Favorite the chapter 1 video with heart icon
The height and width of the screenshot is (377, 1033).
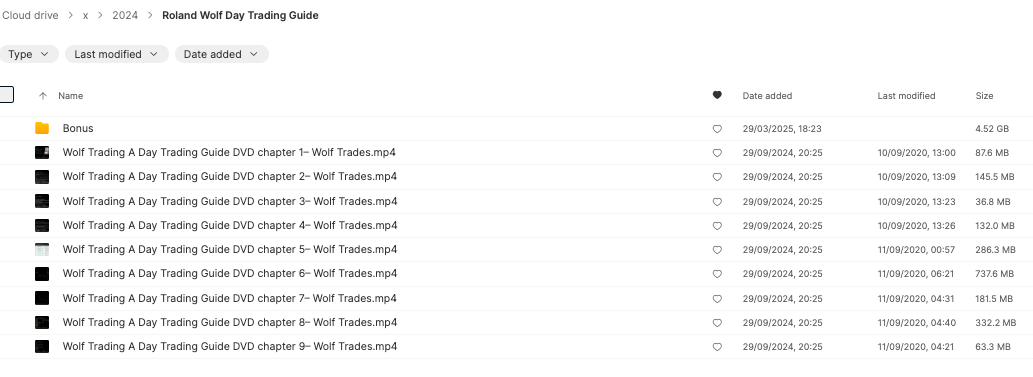click(717, 153)
